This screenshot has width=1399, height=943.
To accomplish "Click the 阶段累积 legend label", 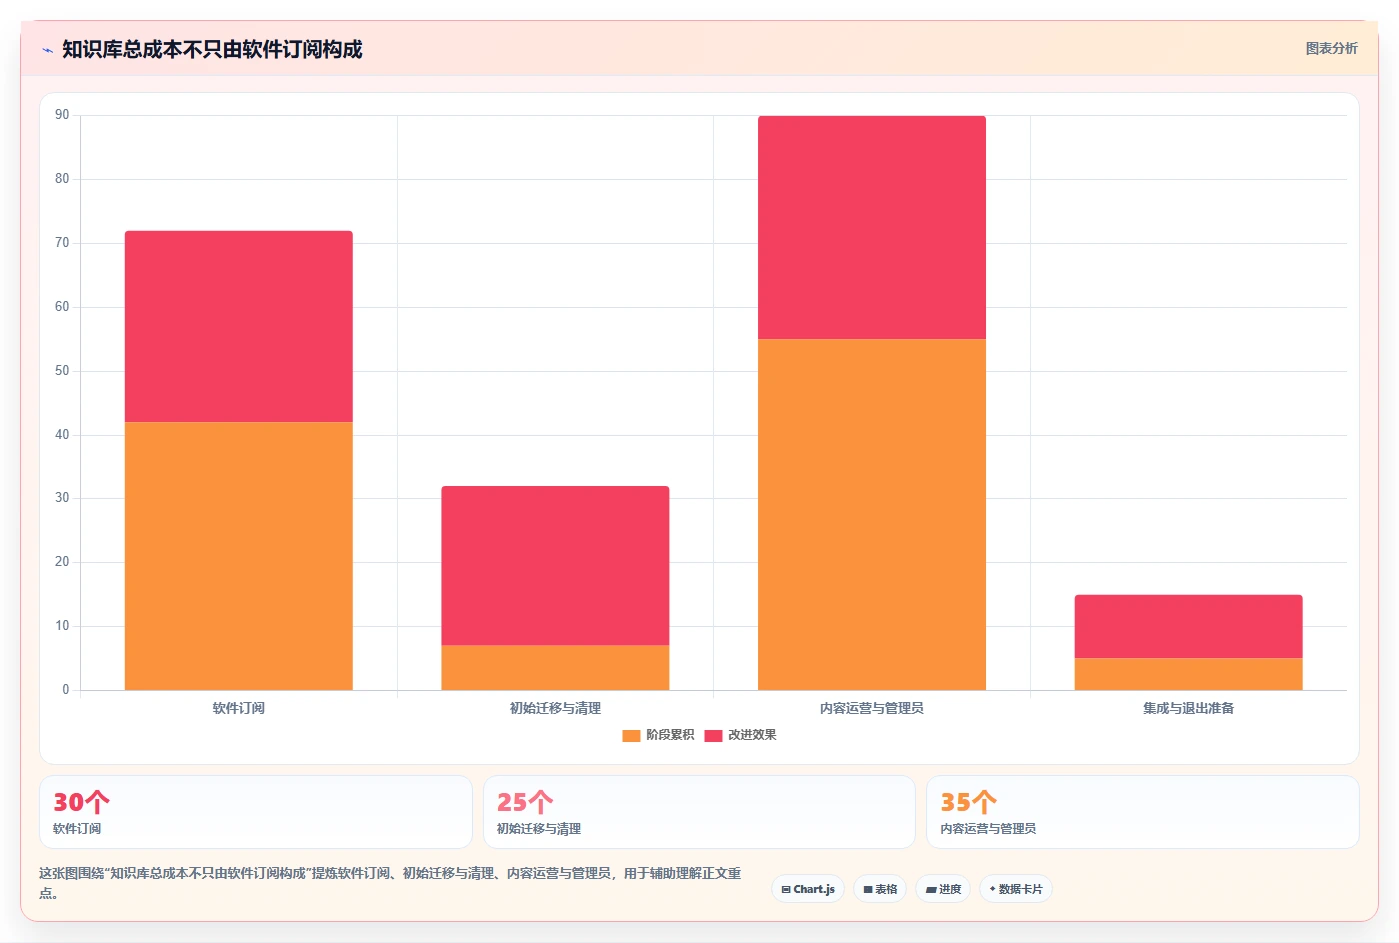I will coord(670,735).
